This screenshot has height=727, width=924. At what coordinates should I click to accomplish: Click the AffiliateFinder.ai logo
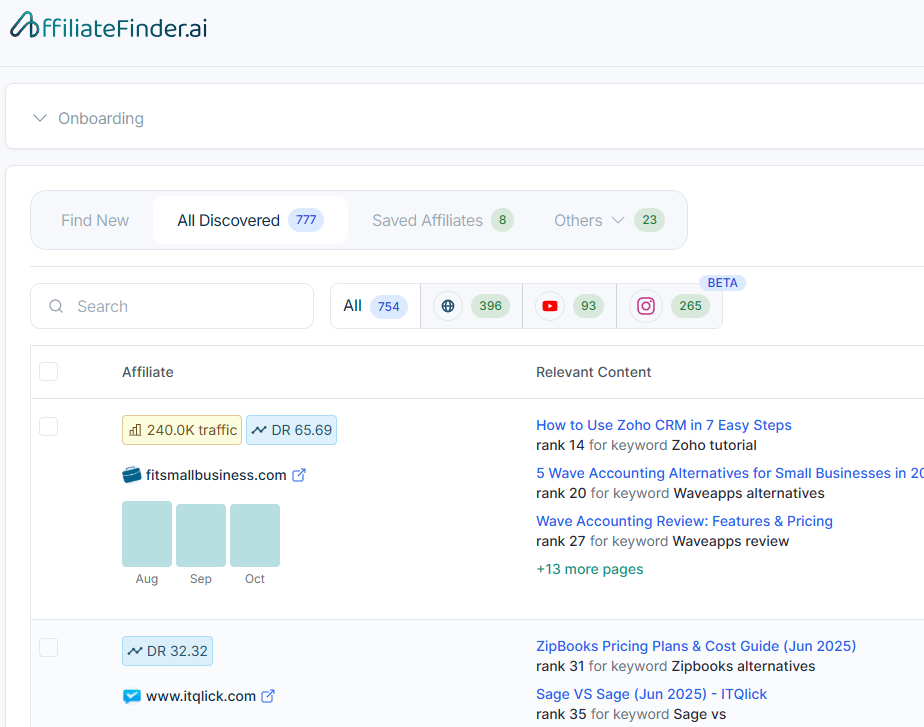pyautogui.click(x=109, y=26)
